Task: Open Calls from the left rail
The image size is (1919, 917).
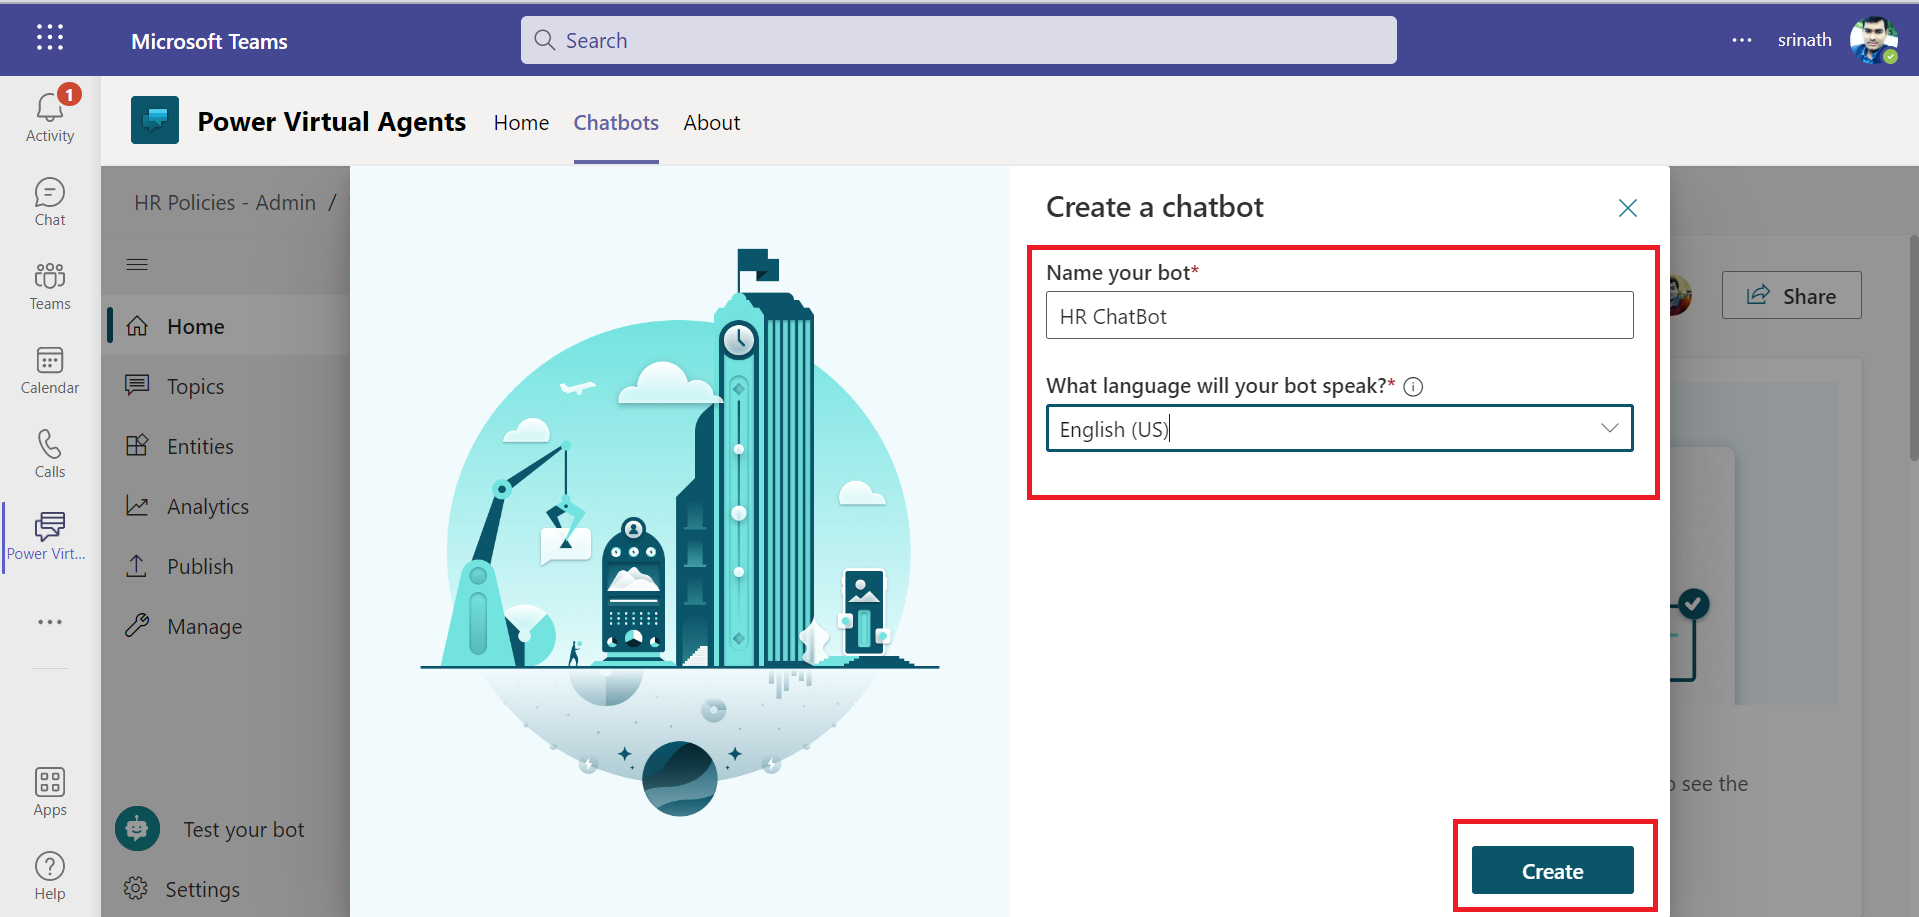Action: [50, 453]
